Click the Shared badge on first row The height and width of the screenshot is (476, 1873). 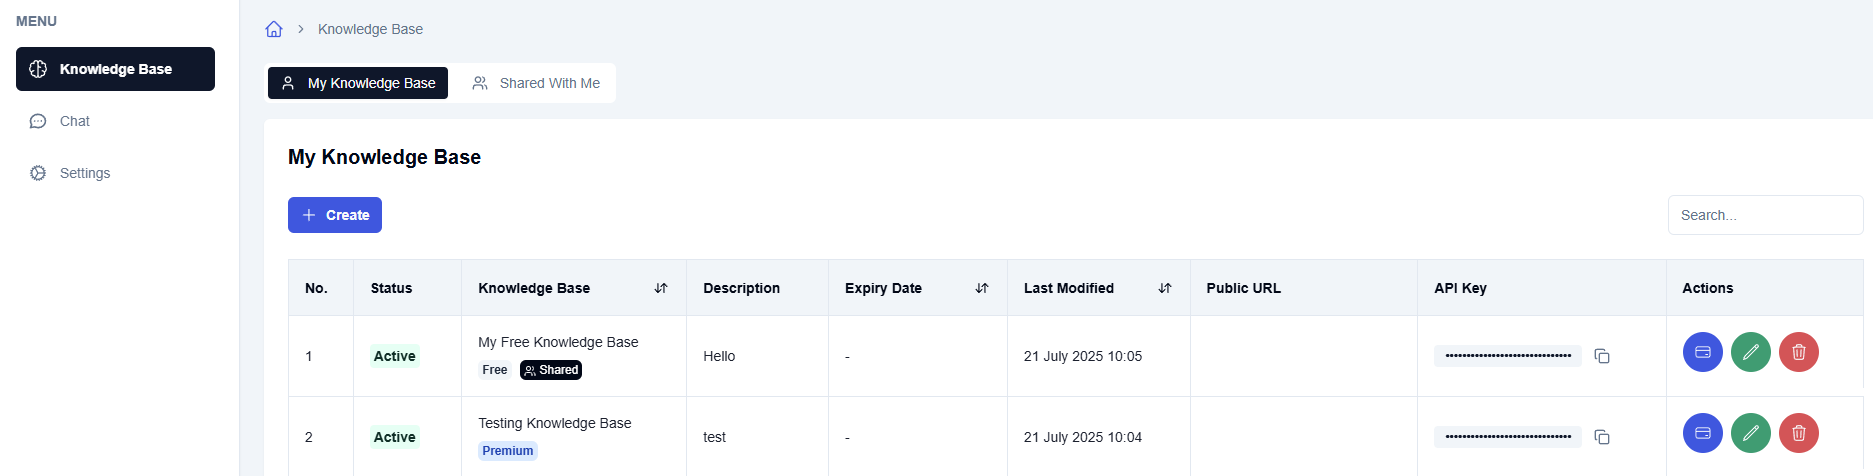(551, 370)
